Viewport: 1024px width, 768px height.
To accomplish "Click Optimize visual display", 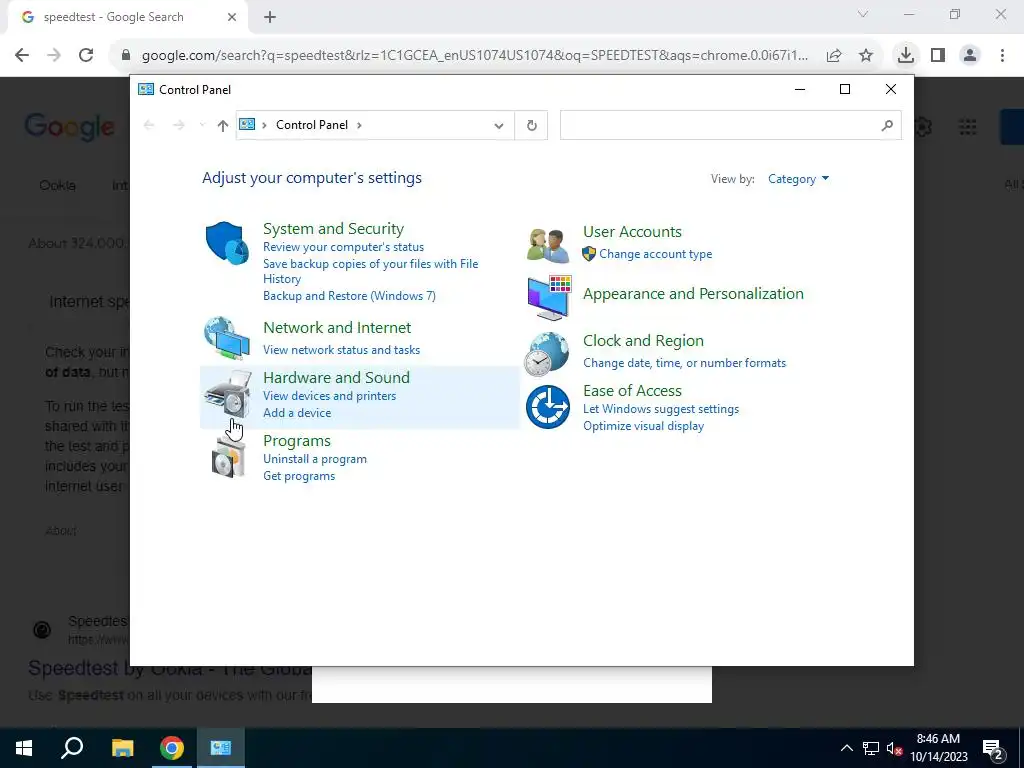I will click(643, 426).
